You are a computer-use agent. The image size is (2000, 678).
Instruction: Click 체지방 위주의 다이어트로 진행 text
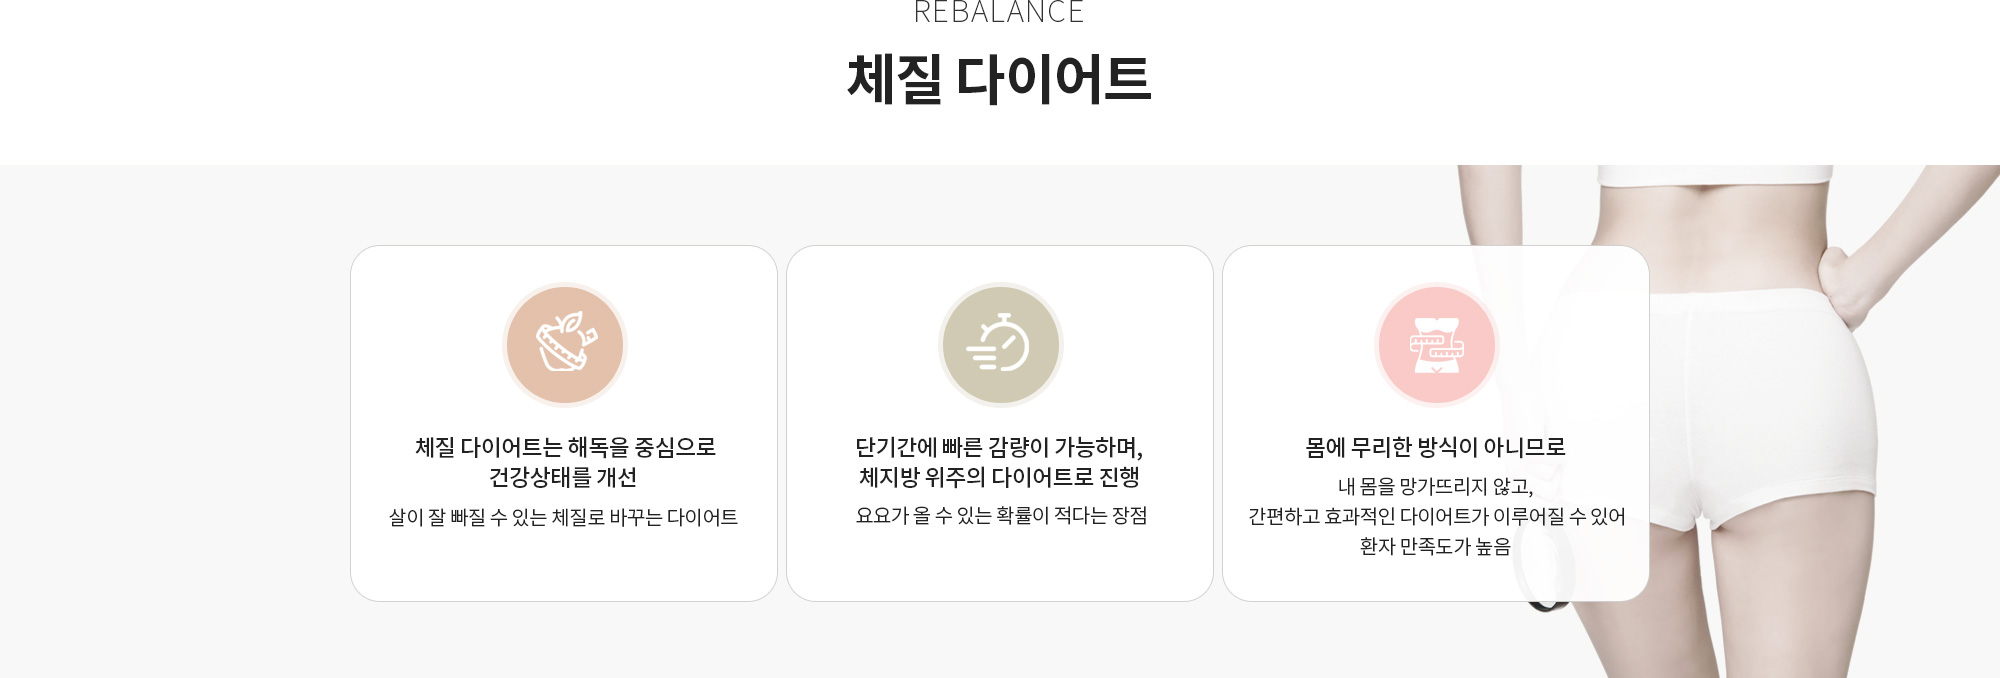(999, 477)
